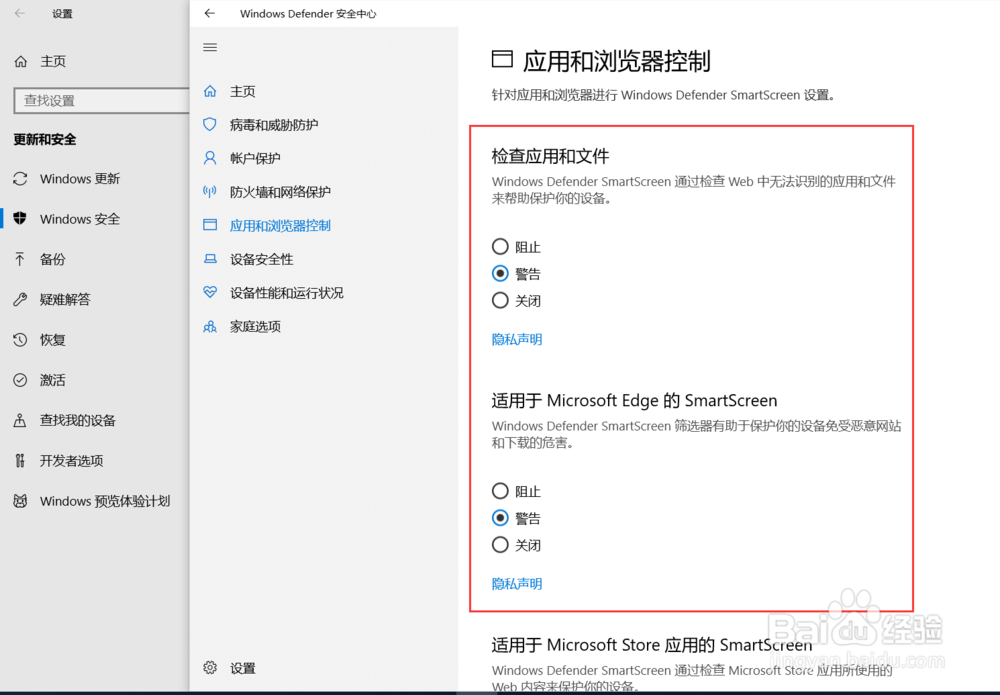1000x695 pixels.
Task: Click the 应用和浏览器控制 window icon
Action: [210, 224]
